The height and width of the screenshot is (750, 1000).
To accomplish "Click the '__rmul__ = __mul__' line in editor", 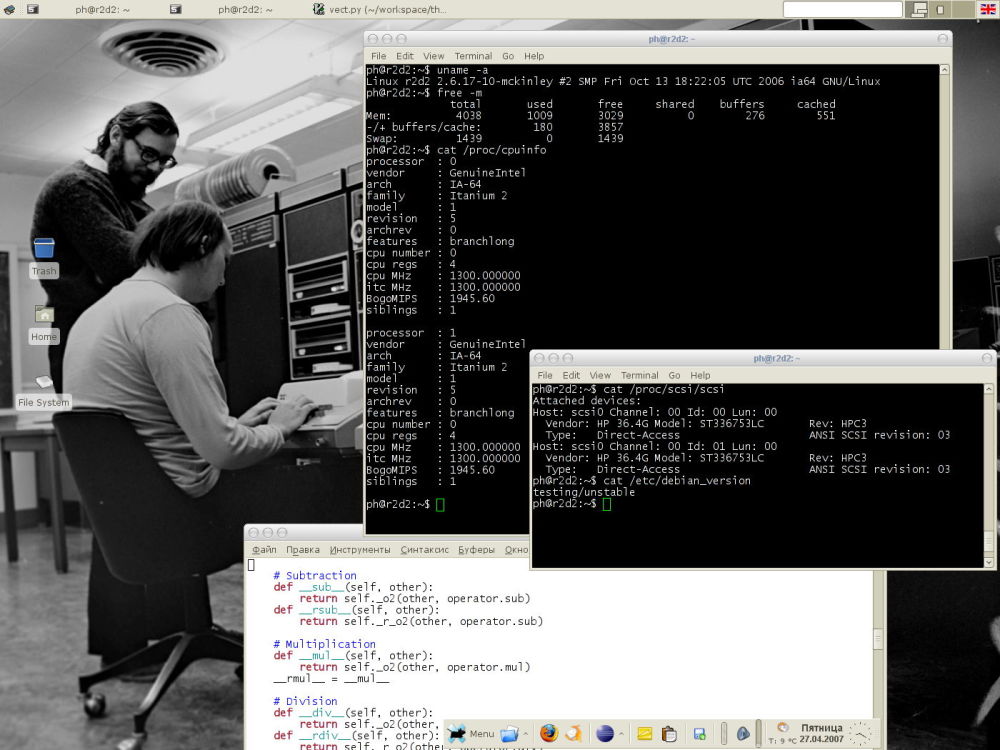I will (331, 679).
